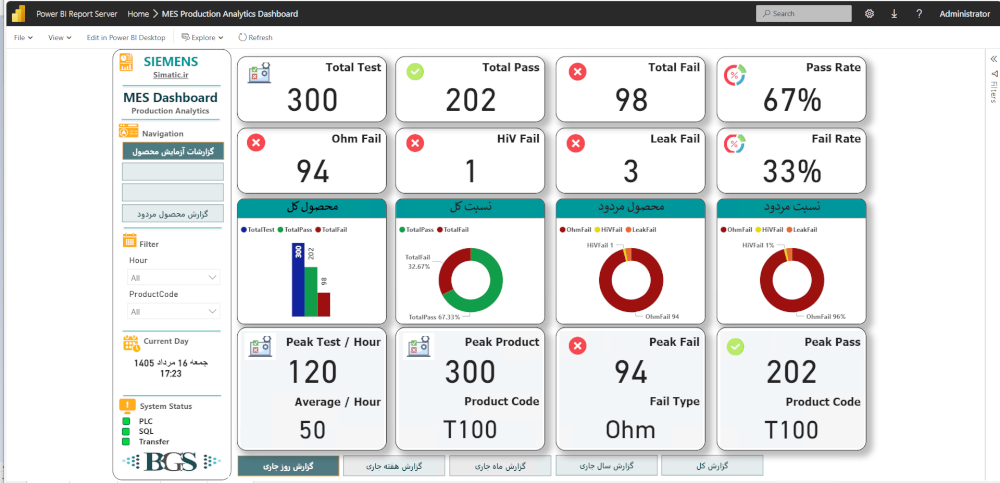The height and width of the screenshot is (483, 1000).
Task: Click the Total Test machine icon
Action: point(260,72)
